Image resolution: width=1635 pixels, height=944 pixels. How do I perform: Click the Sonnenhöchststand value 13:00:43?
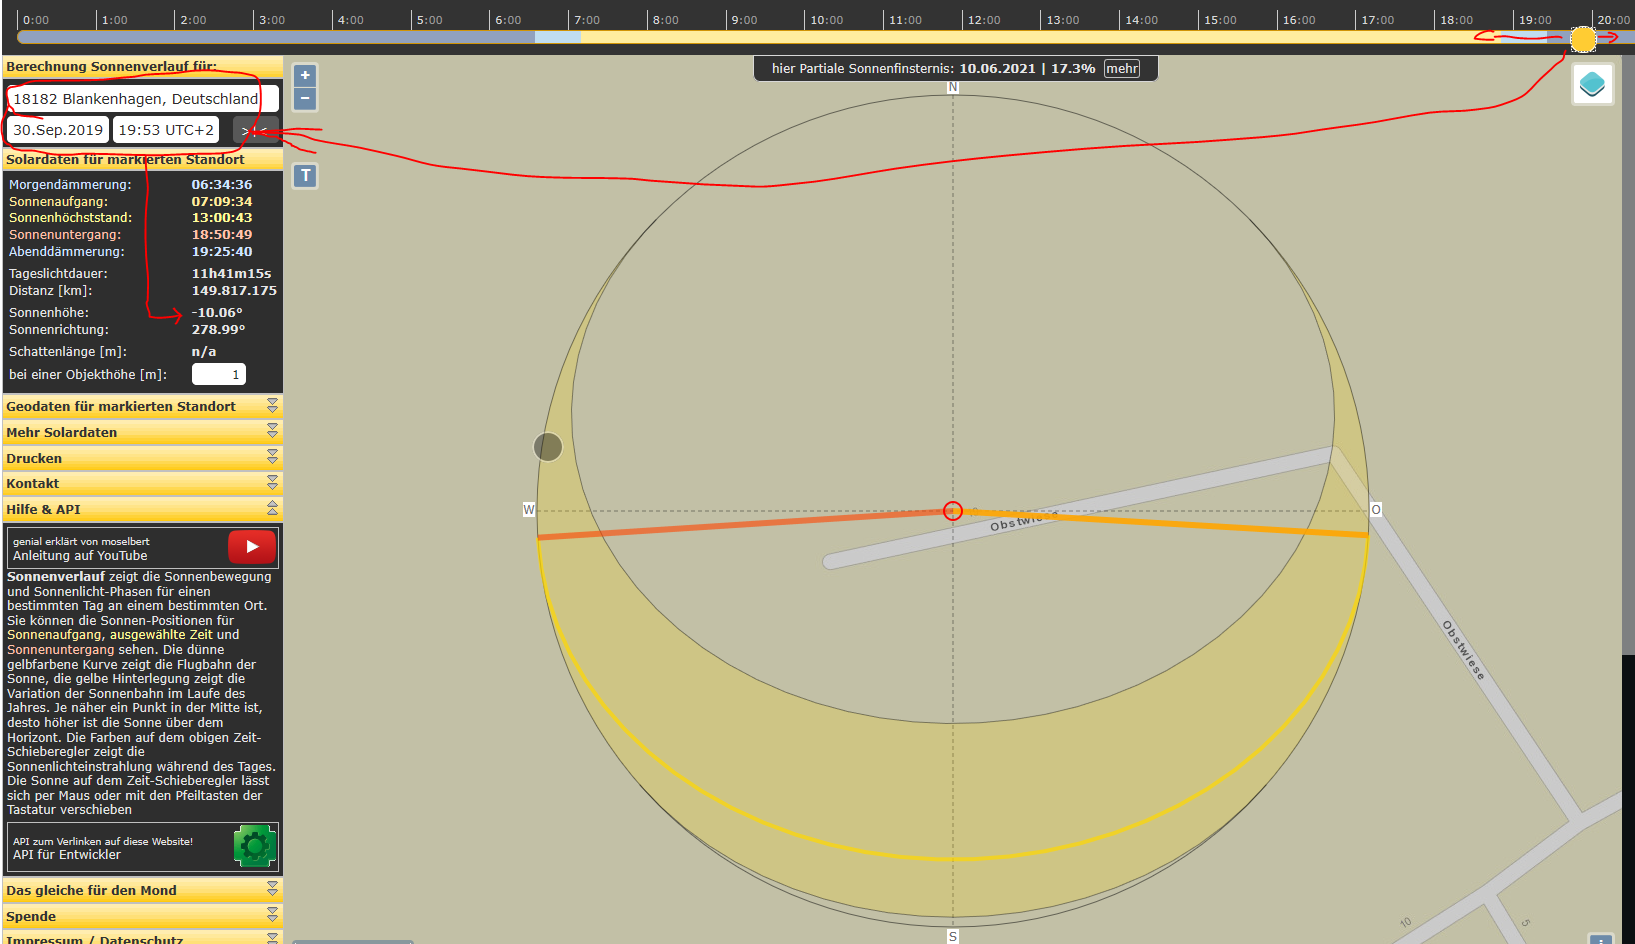(x=222, y=218)
